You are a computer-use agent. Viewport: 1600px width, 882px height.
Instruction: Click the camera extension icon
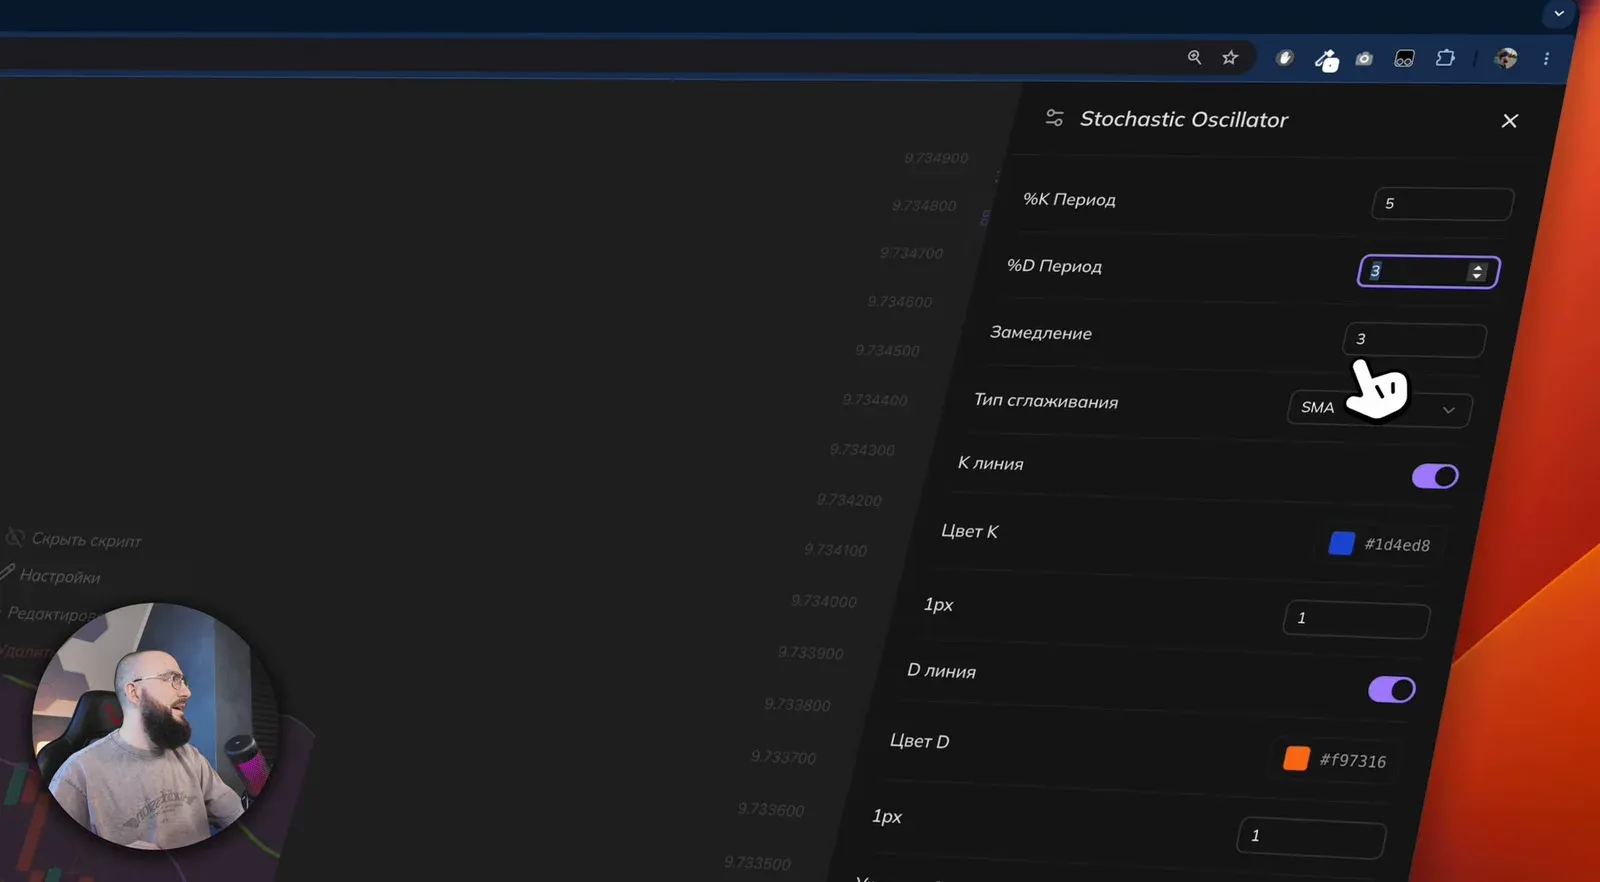pos(1364,59)
